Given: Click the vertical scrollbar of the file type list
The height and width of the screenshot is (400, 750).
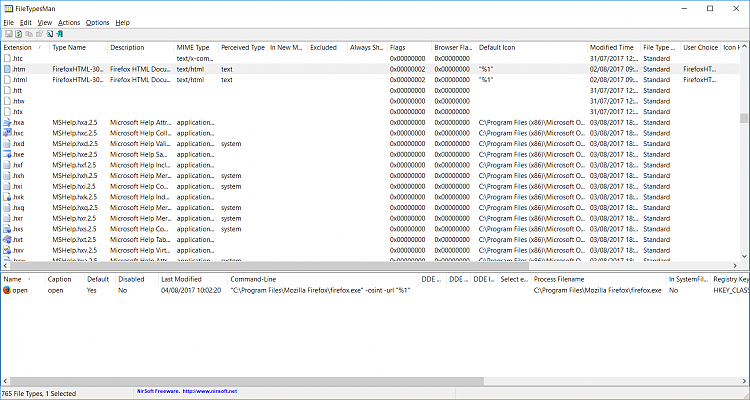Looking at the screenshot, I should 744,150.
